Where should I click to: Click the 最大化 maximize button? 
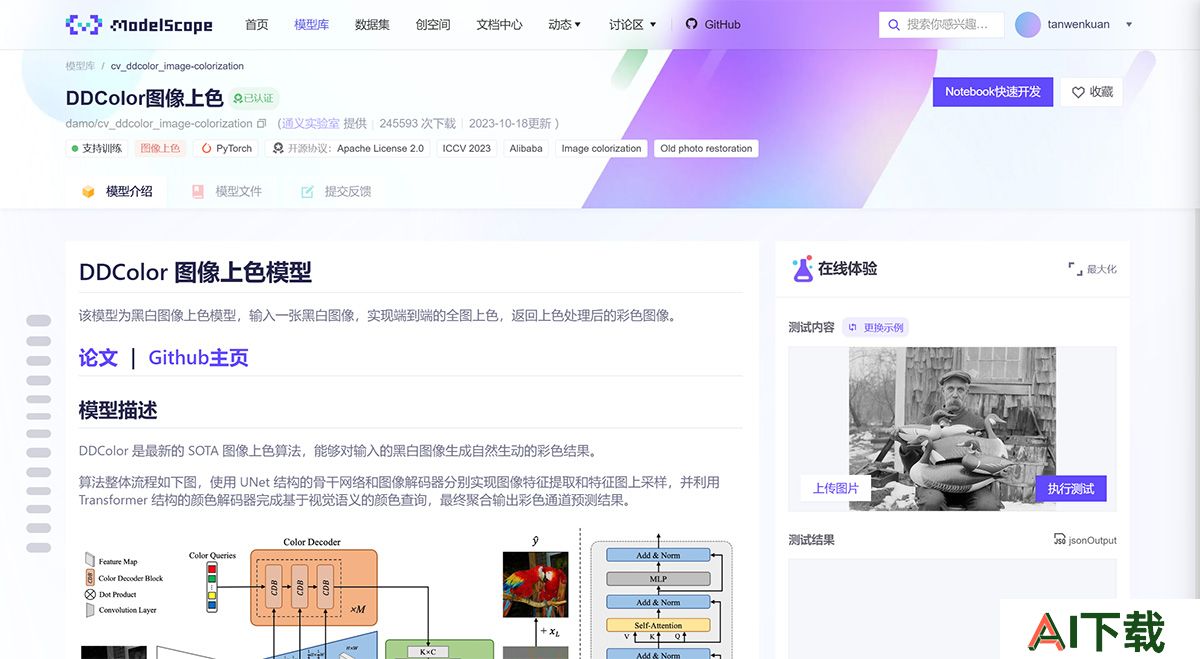1092,269
